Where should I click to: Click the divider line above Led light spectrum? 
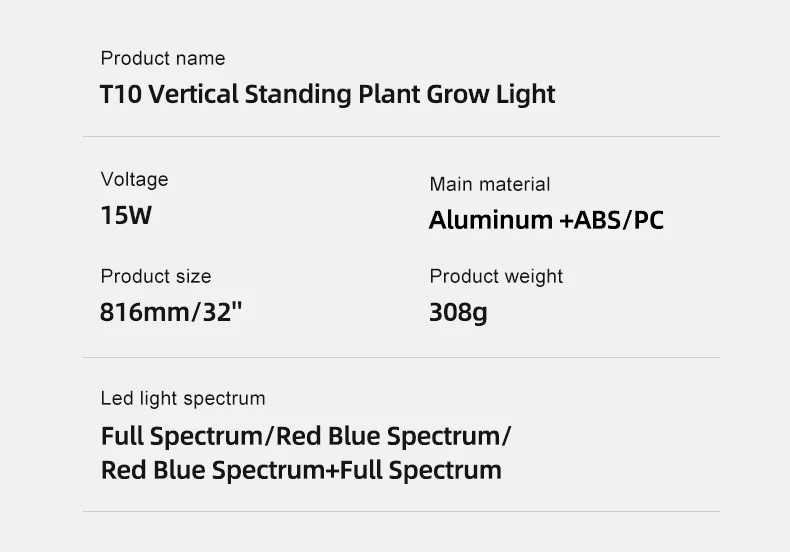pos(400,357)
